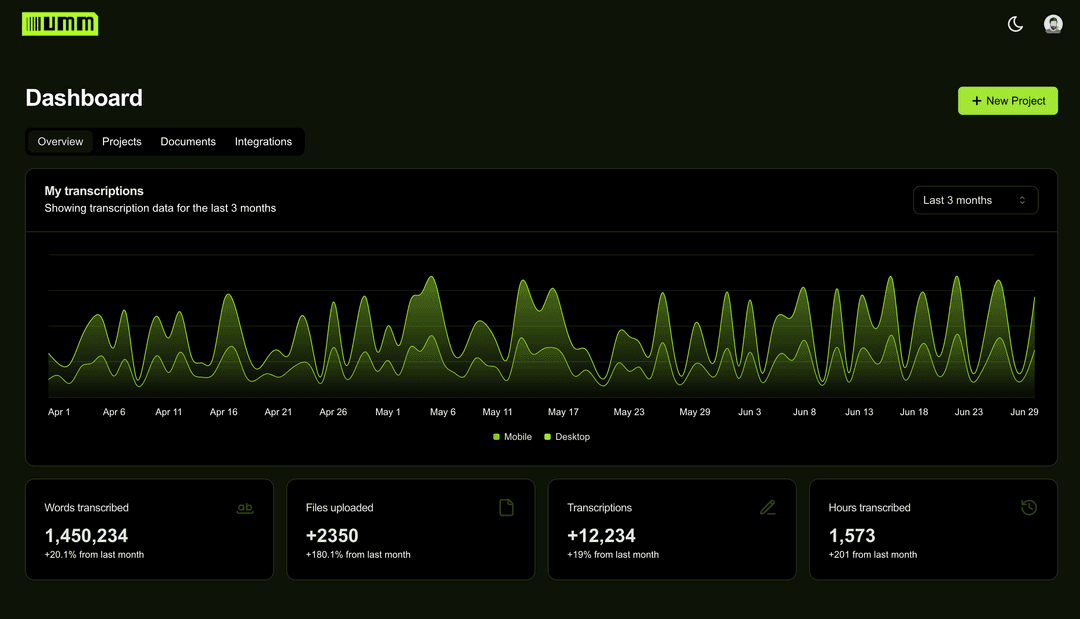1080x619 pixels.
Task: Switch to the Projects tab
Action: tap(121, 141)
